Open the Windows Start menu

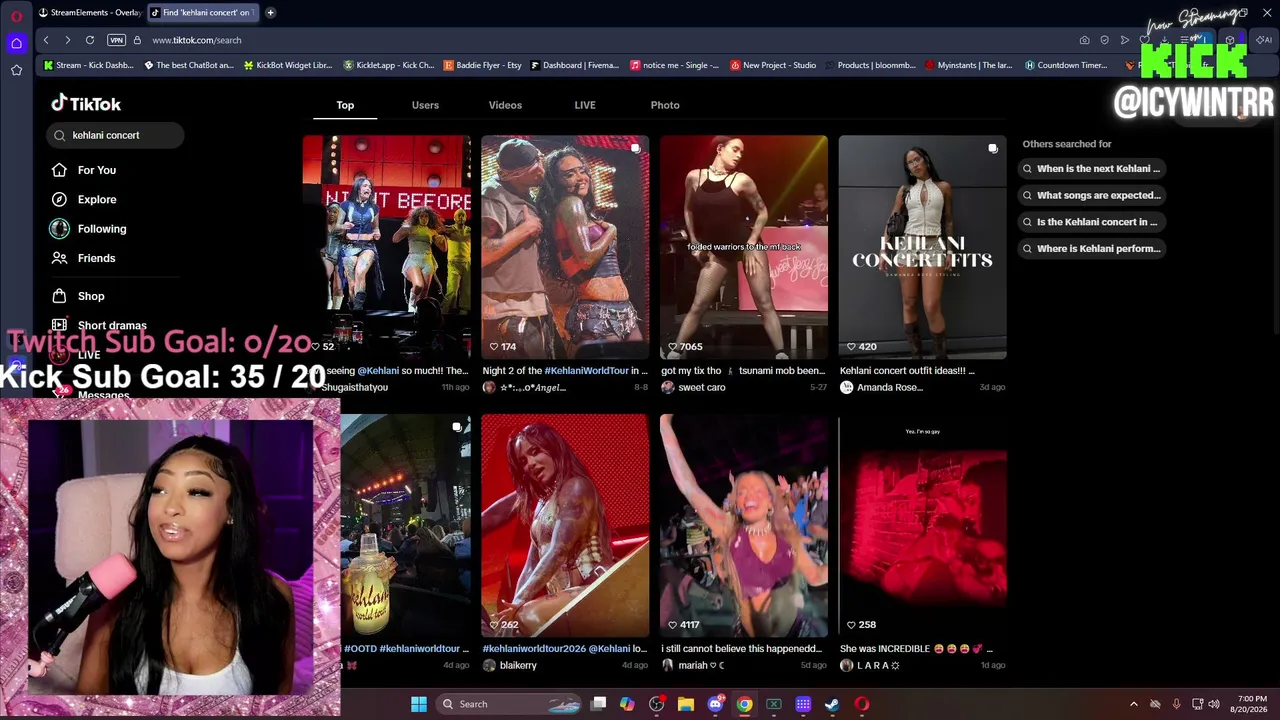point(419,704)
